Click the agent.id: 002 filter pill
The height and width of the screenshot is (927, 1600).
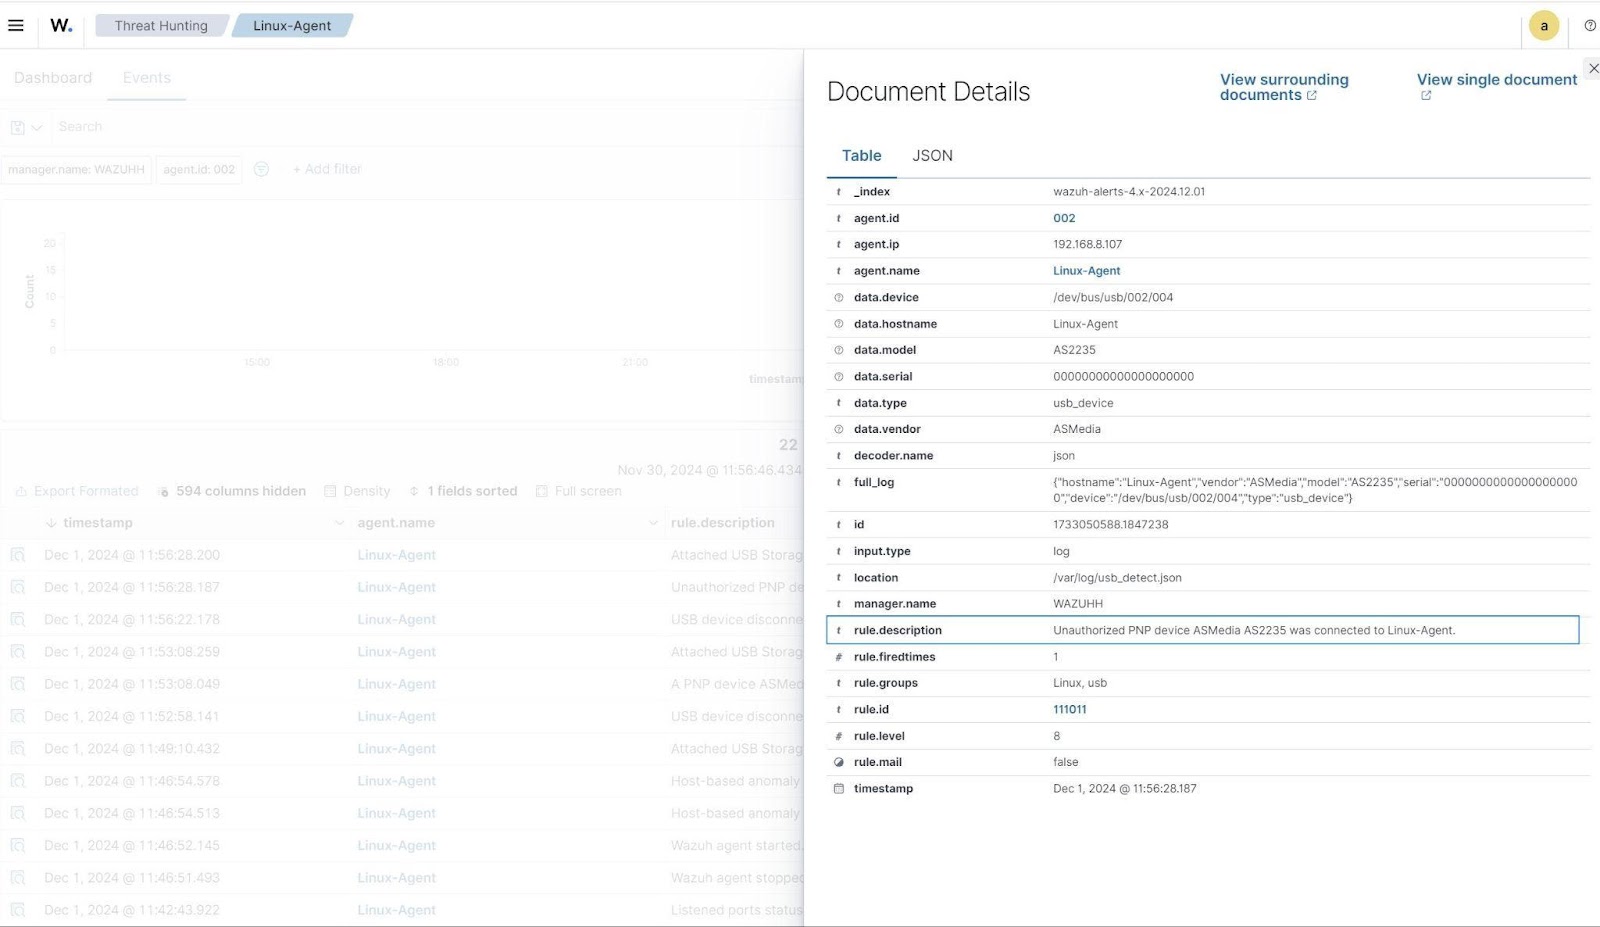coord(199,170)
